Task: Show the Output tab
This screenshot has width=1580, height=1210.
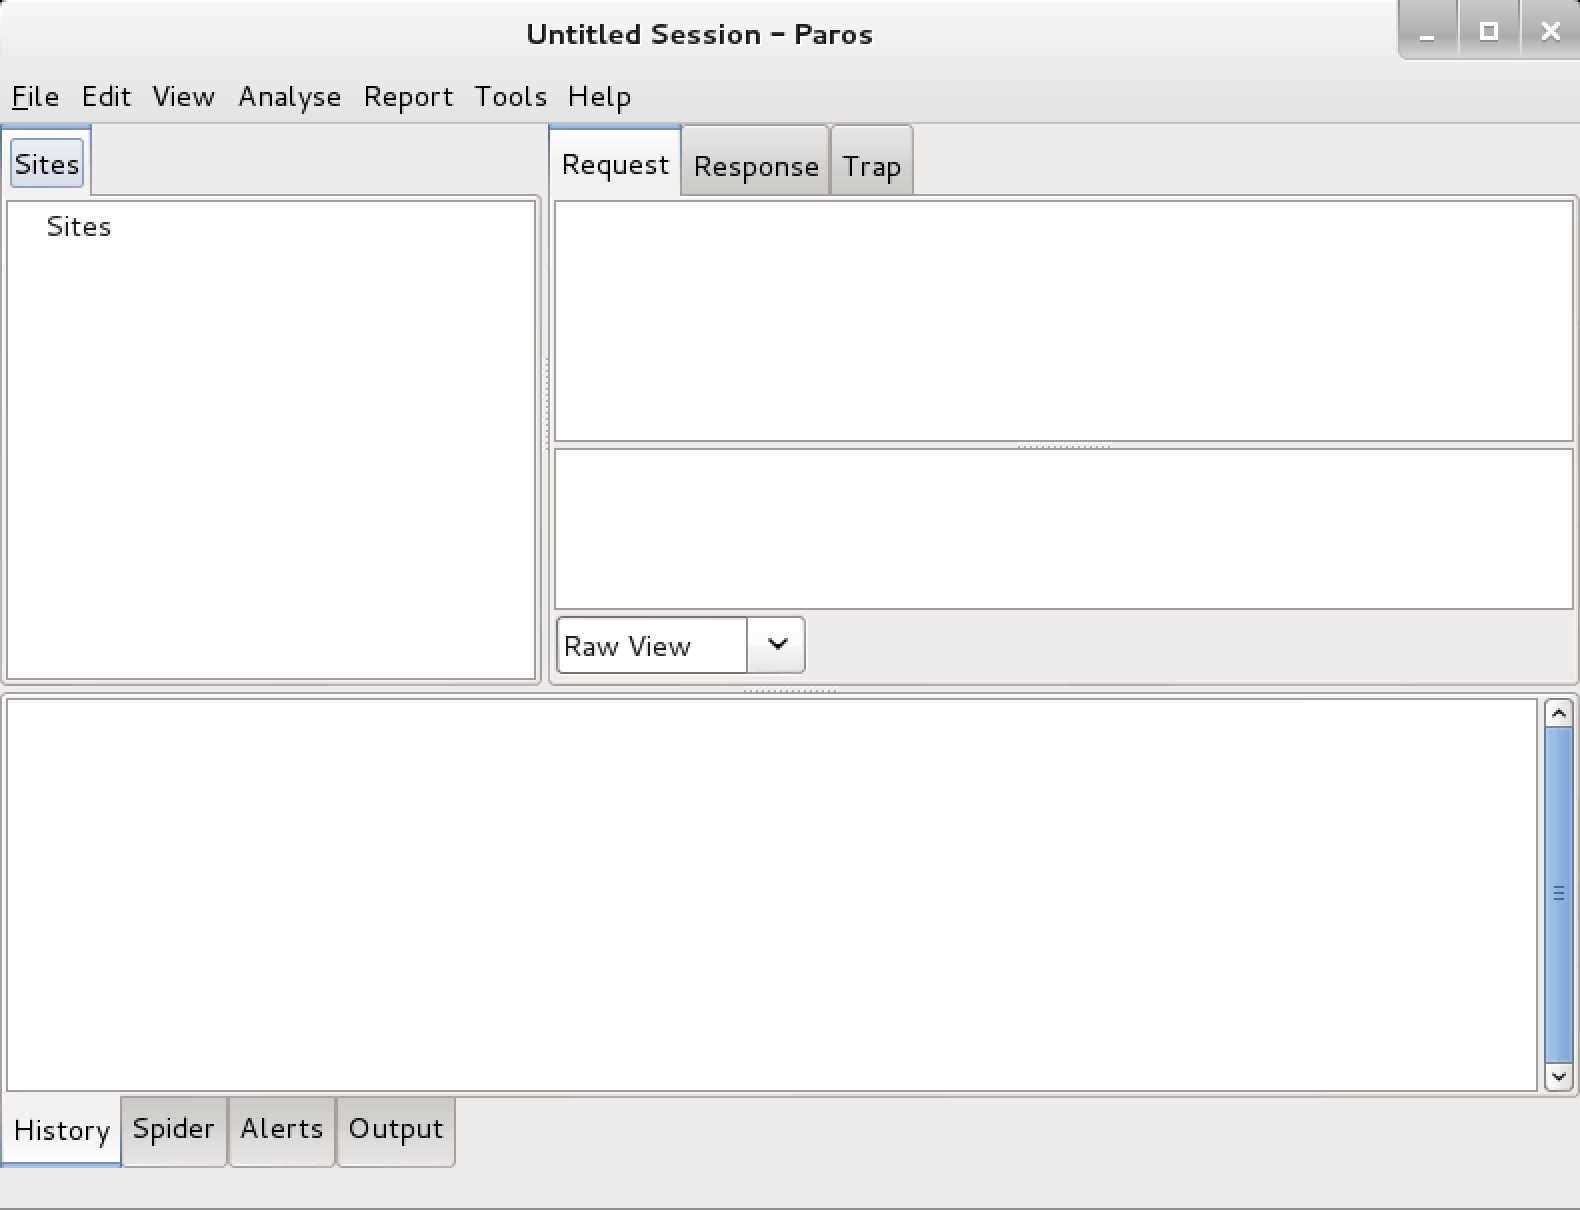Action: (x=396, y=1129)
